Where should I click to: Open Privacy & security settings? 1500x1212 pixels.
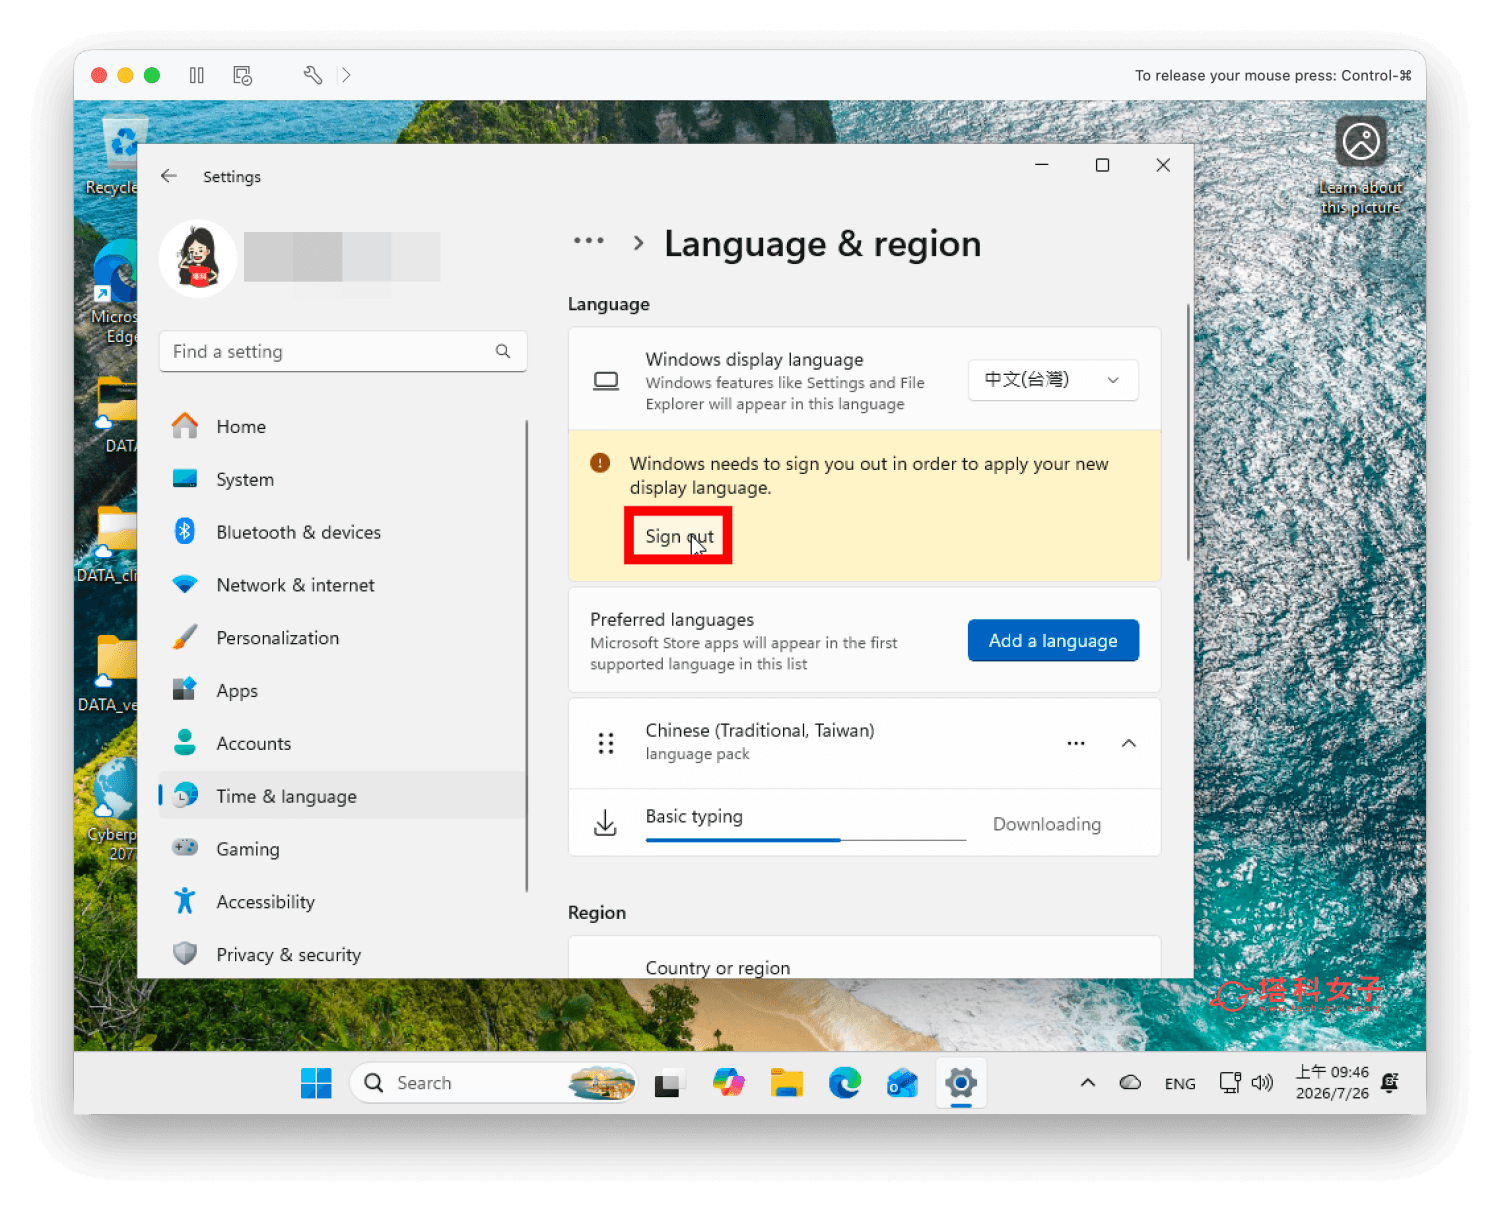342,955
